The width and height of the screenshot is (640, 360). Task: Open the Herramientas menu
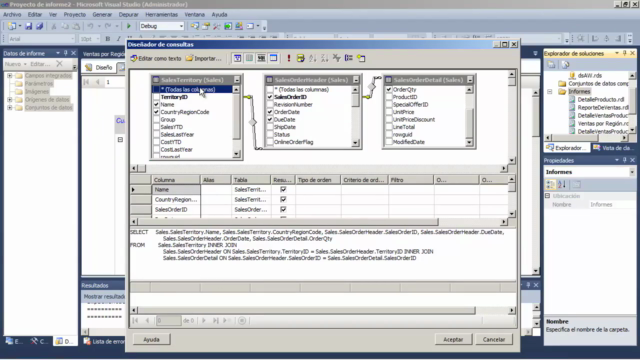pos(162,14)
